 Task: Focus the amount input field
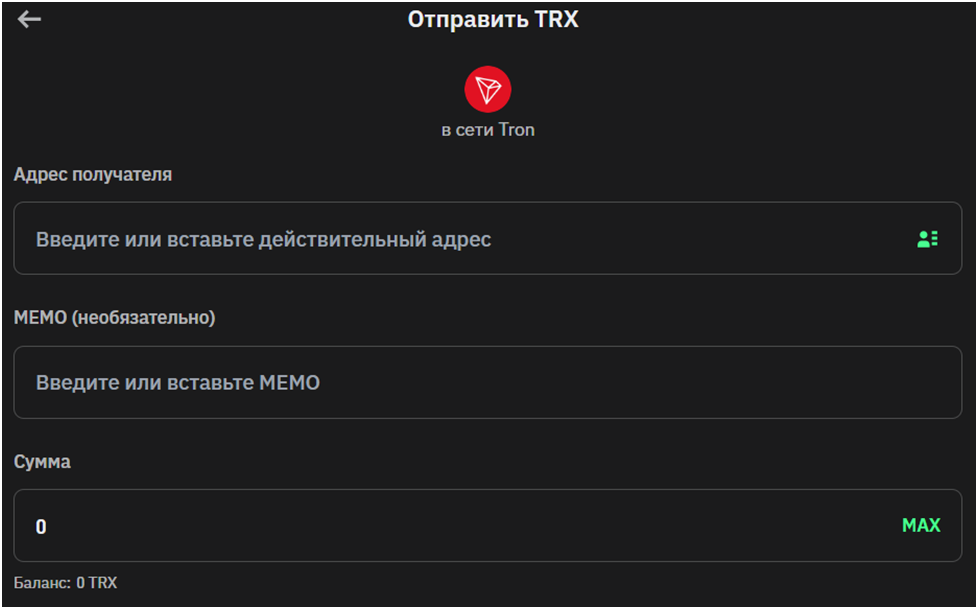(488, 525)
